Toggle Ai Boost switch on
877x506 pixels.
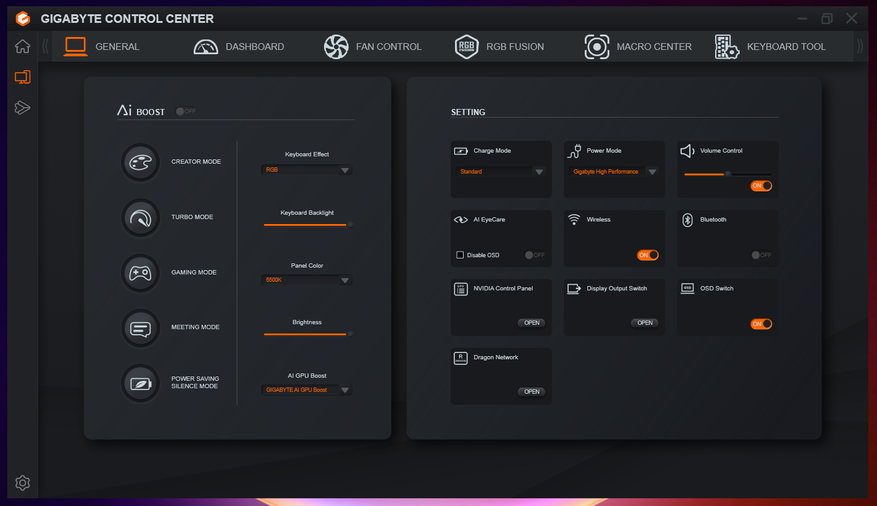pos(186,111)
